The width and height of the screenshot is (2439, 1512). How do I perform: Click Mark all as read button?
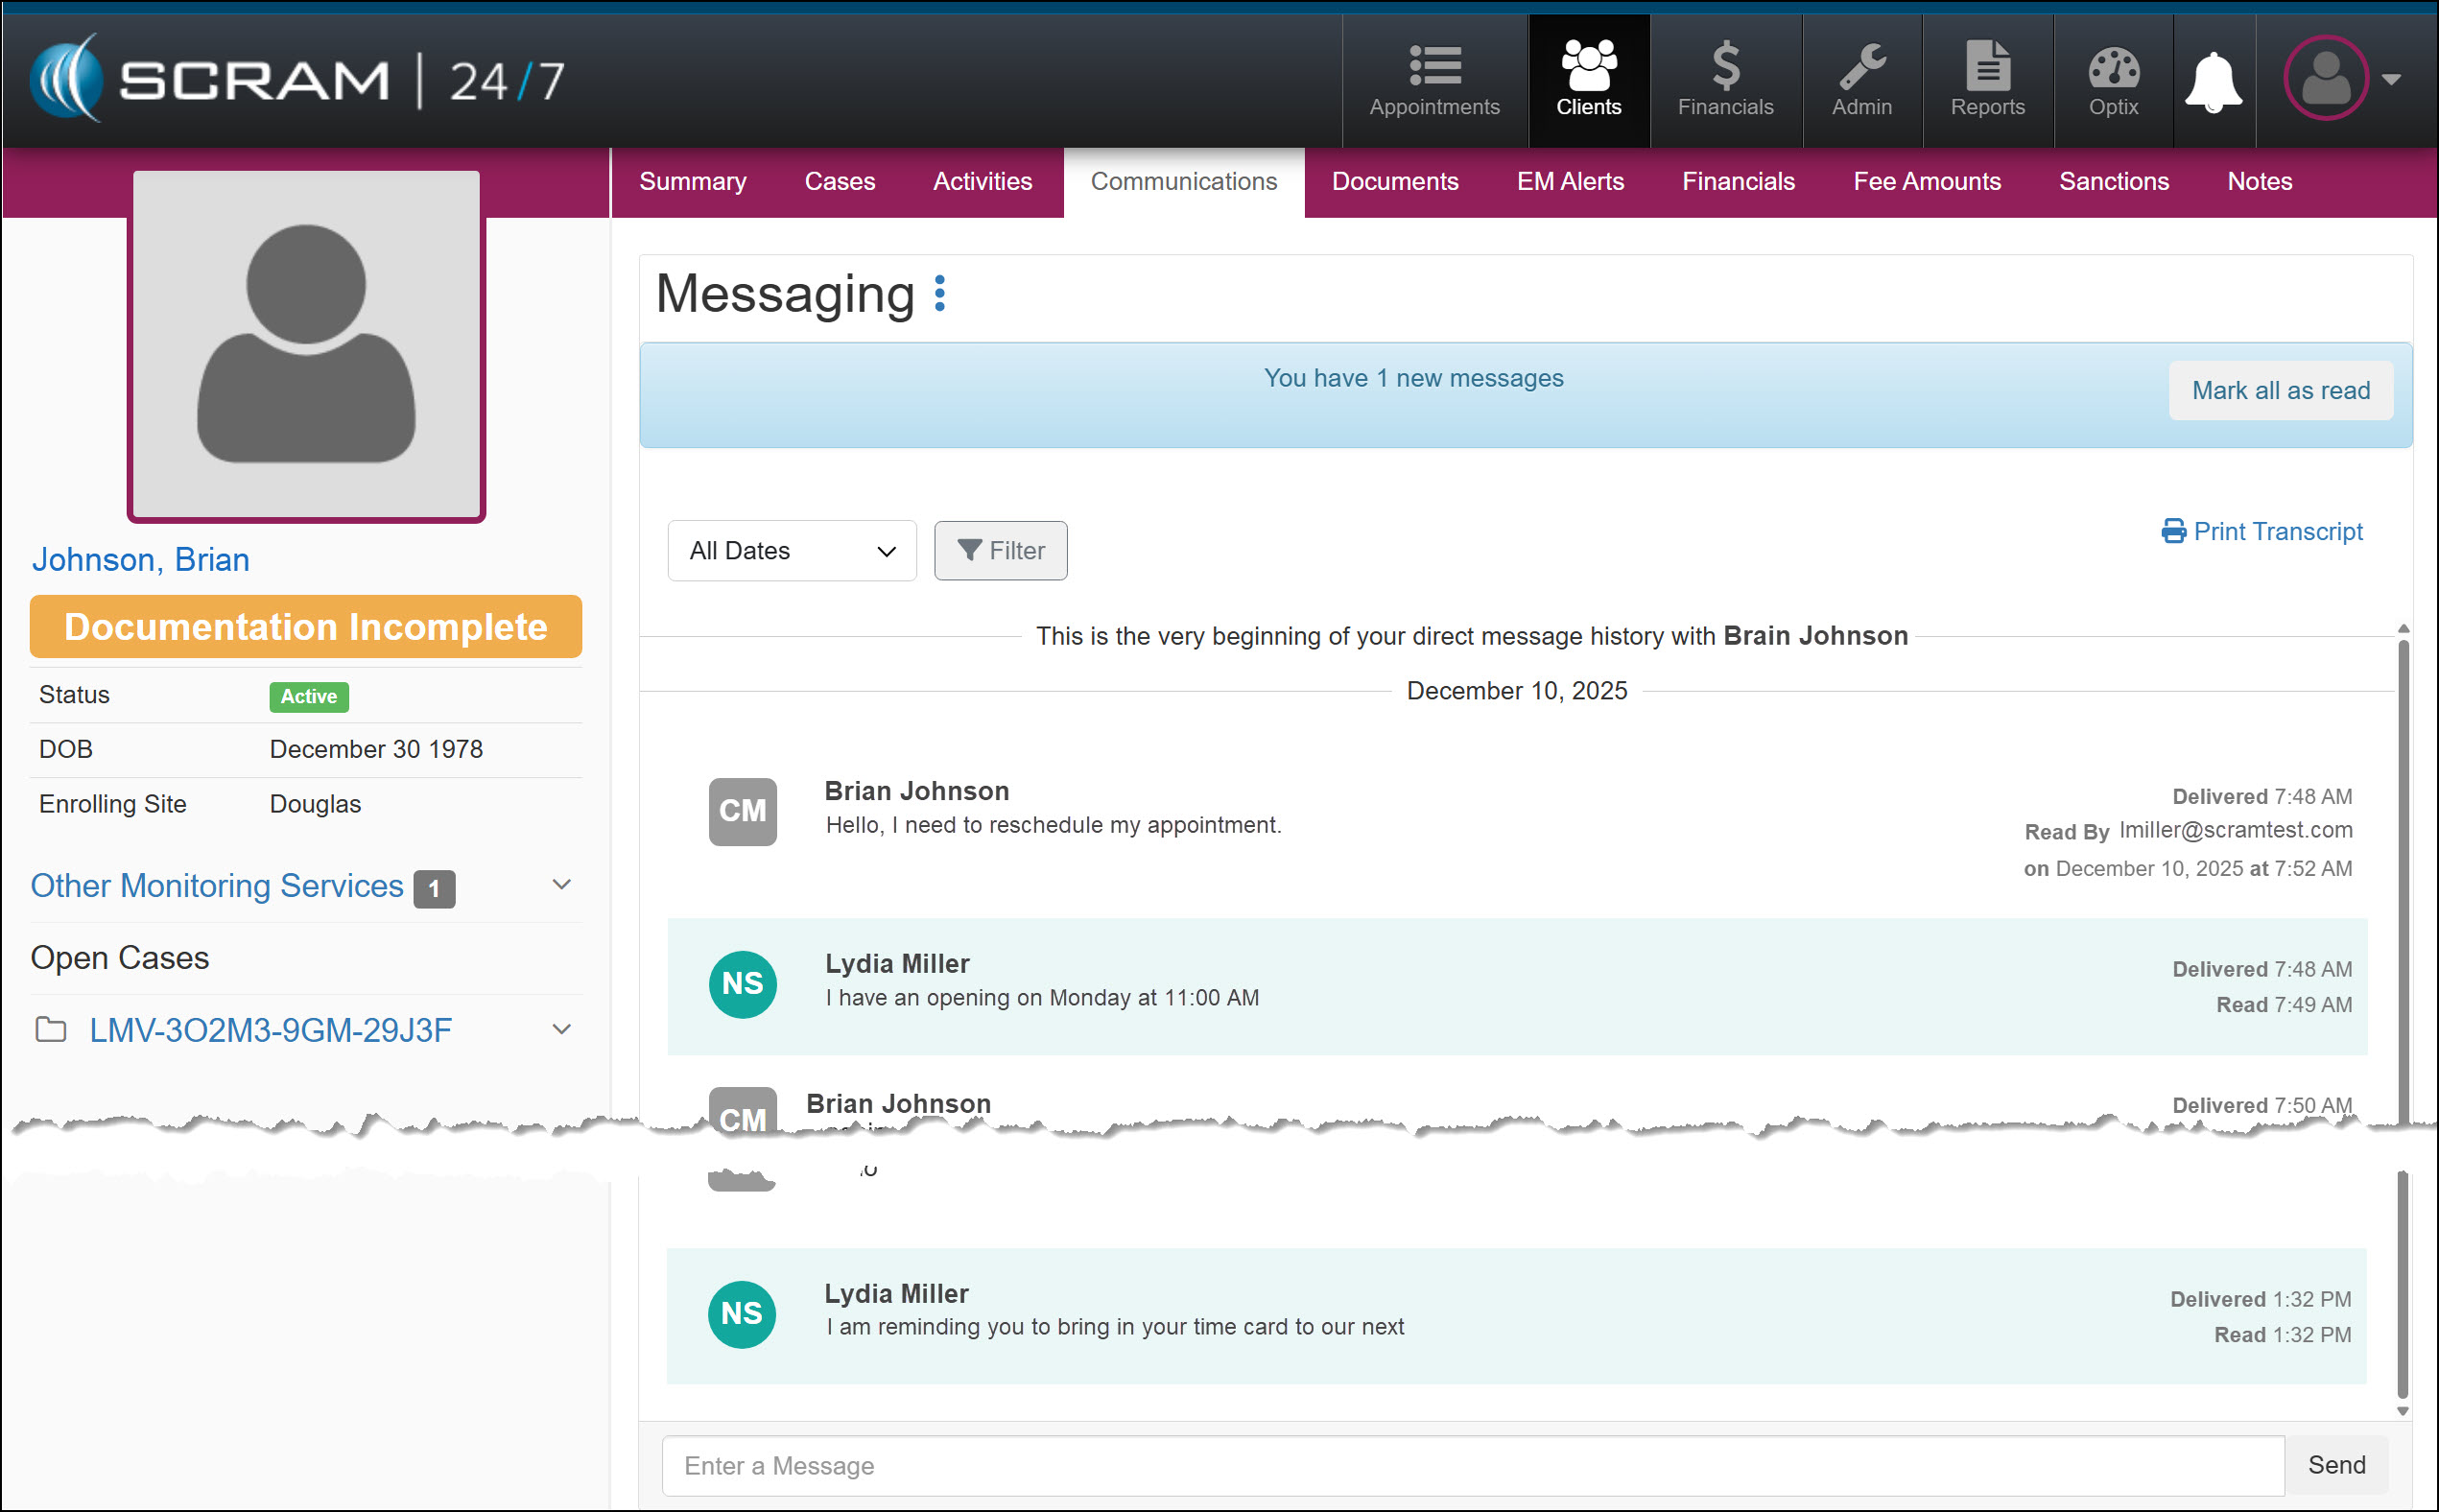2280,391
